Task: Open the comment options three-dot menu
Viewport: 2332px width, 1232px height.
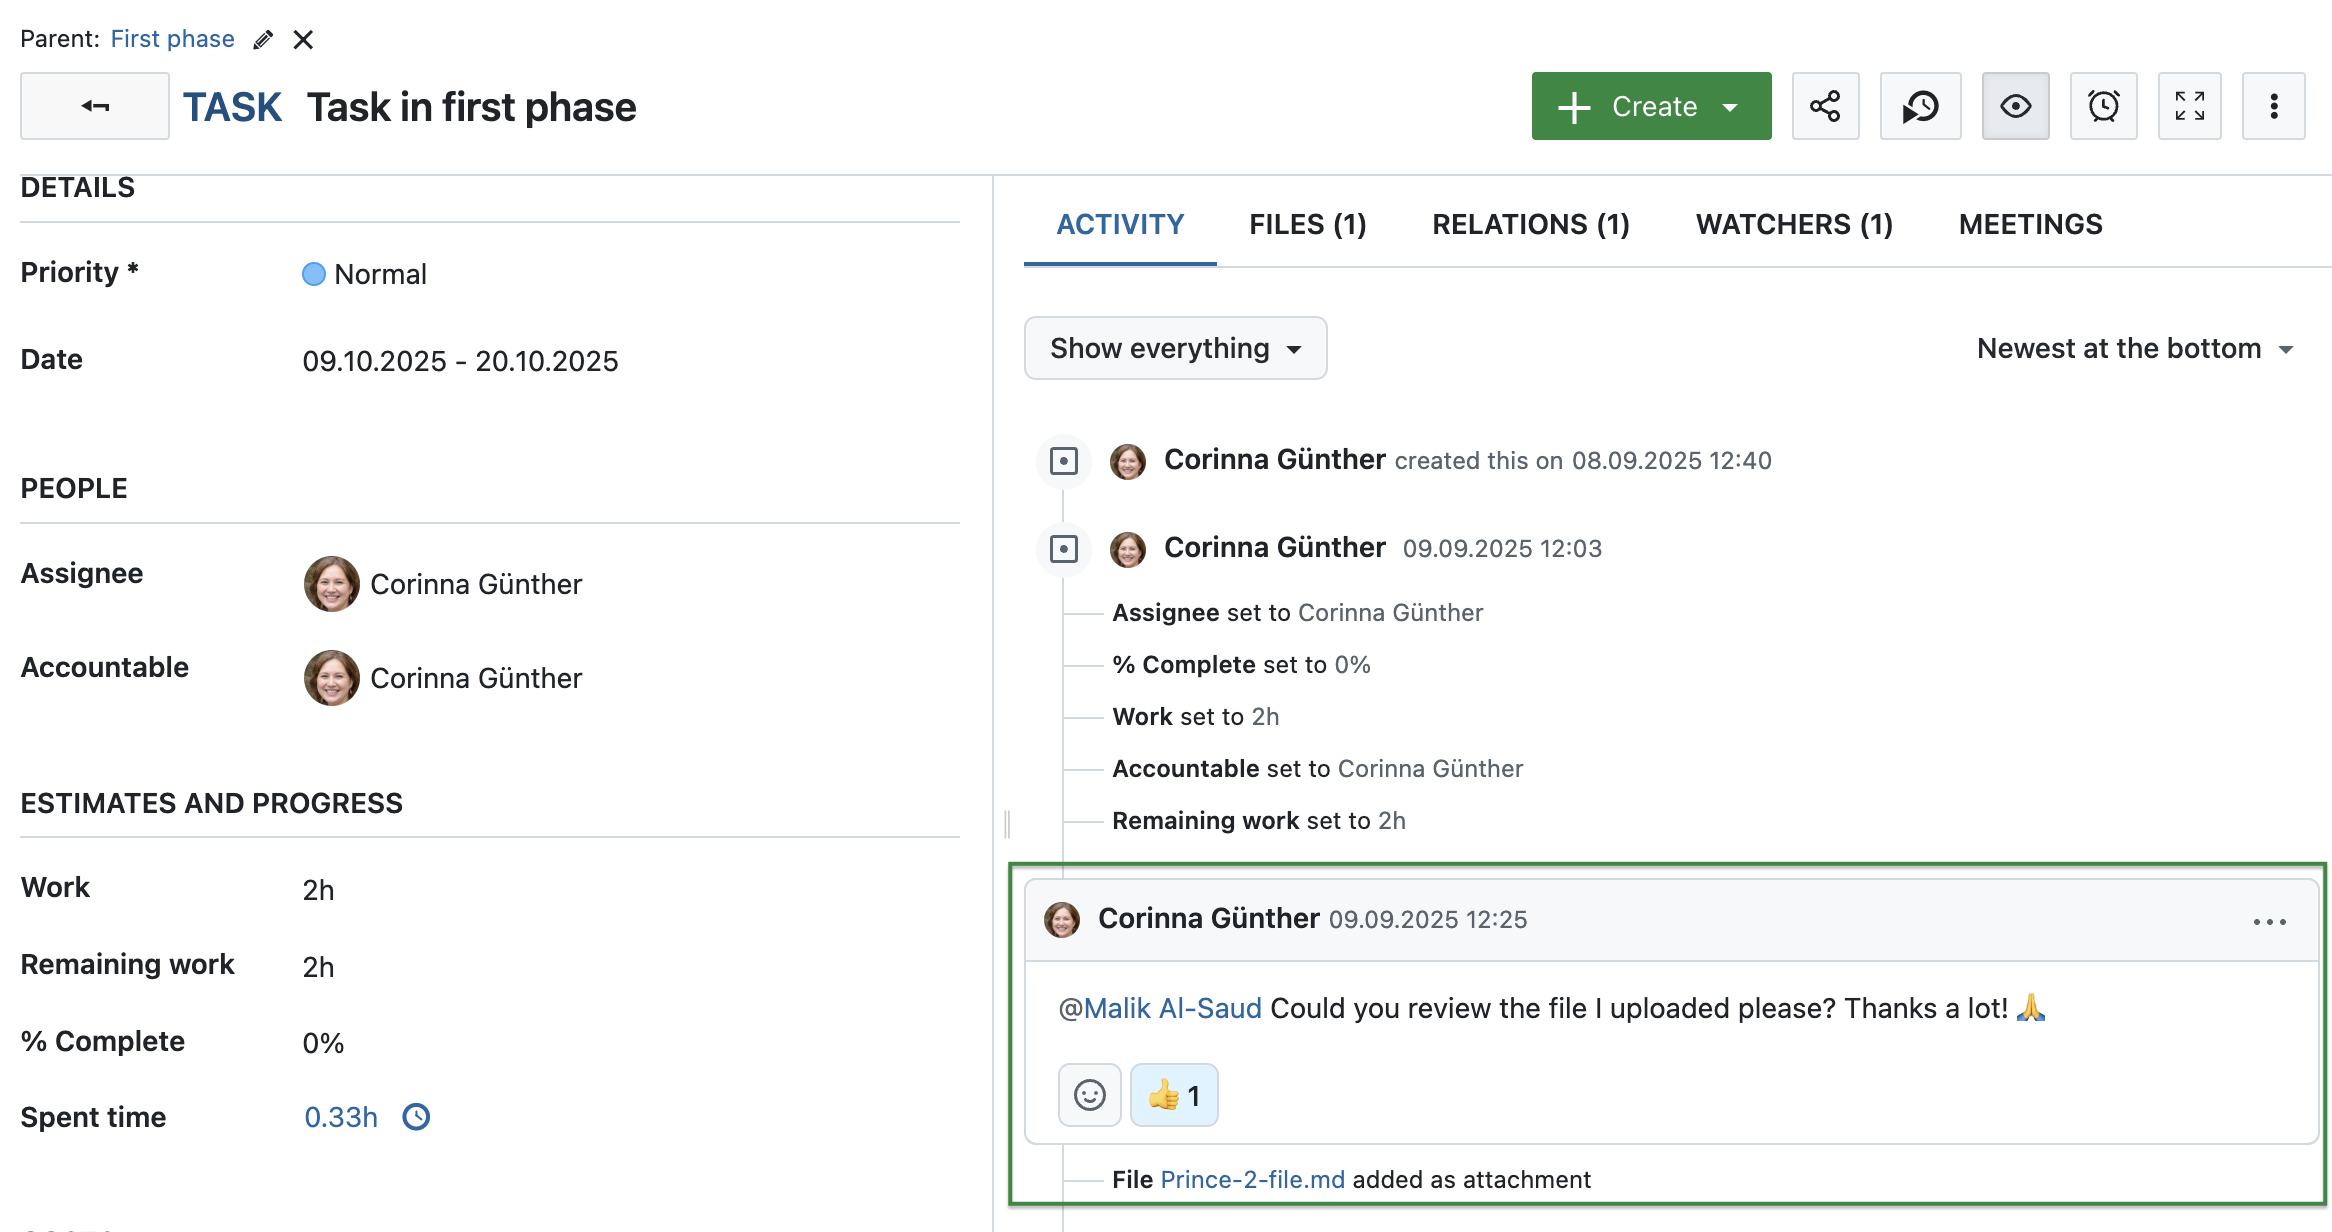Action: 2267,921
